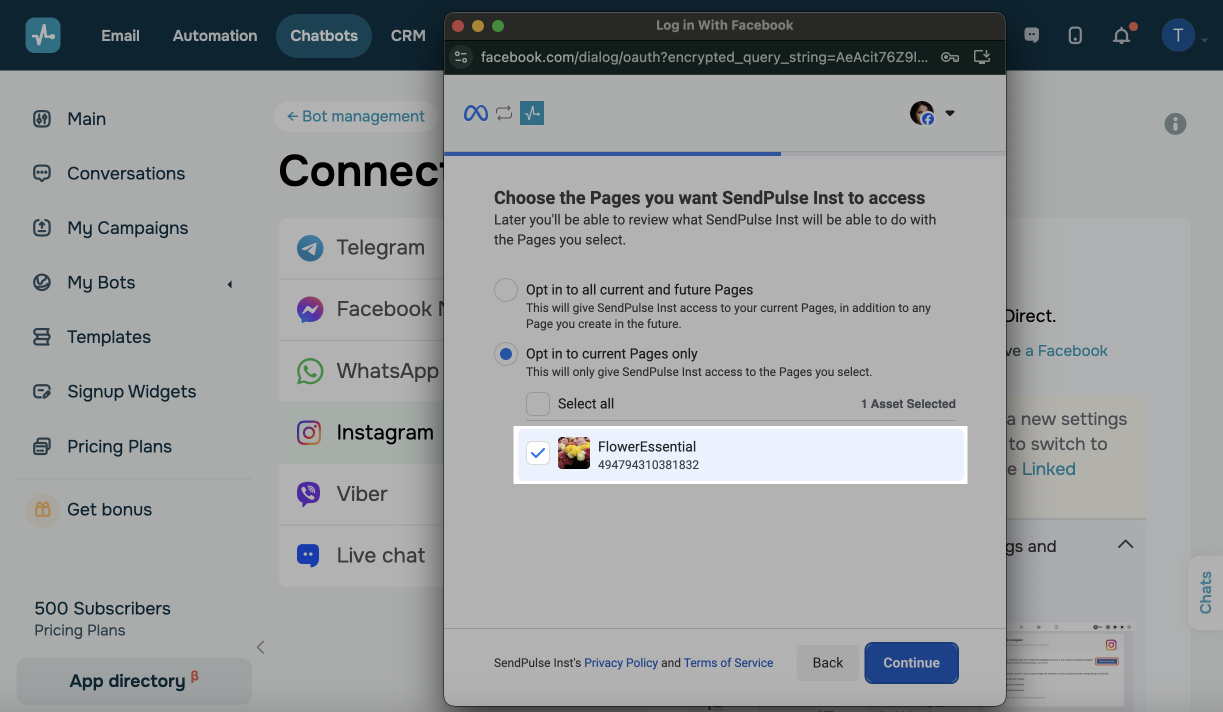Open Templates in sidebar

point(92,337)
